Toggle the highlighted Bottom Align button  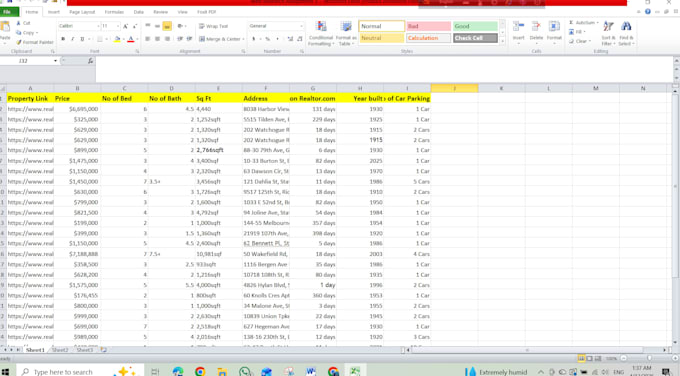coord(167,26)
